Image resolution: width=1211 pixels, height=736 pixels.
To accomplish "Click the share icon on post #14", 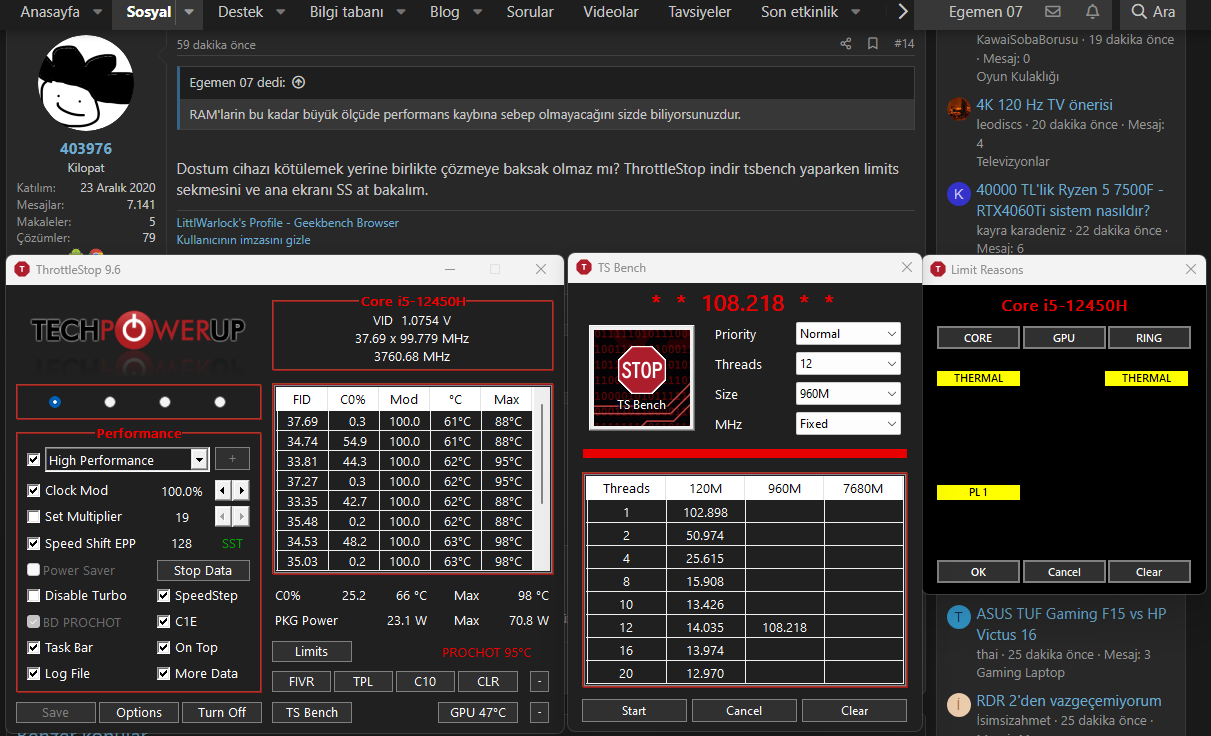I will (x=846, y=44).
